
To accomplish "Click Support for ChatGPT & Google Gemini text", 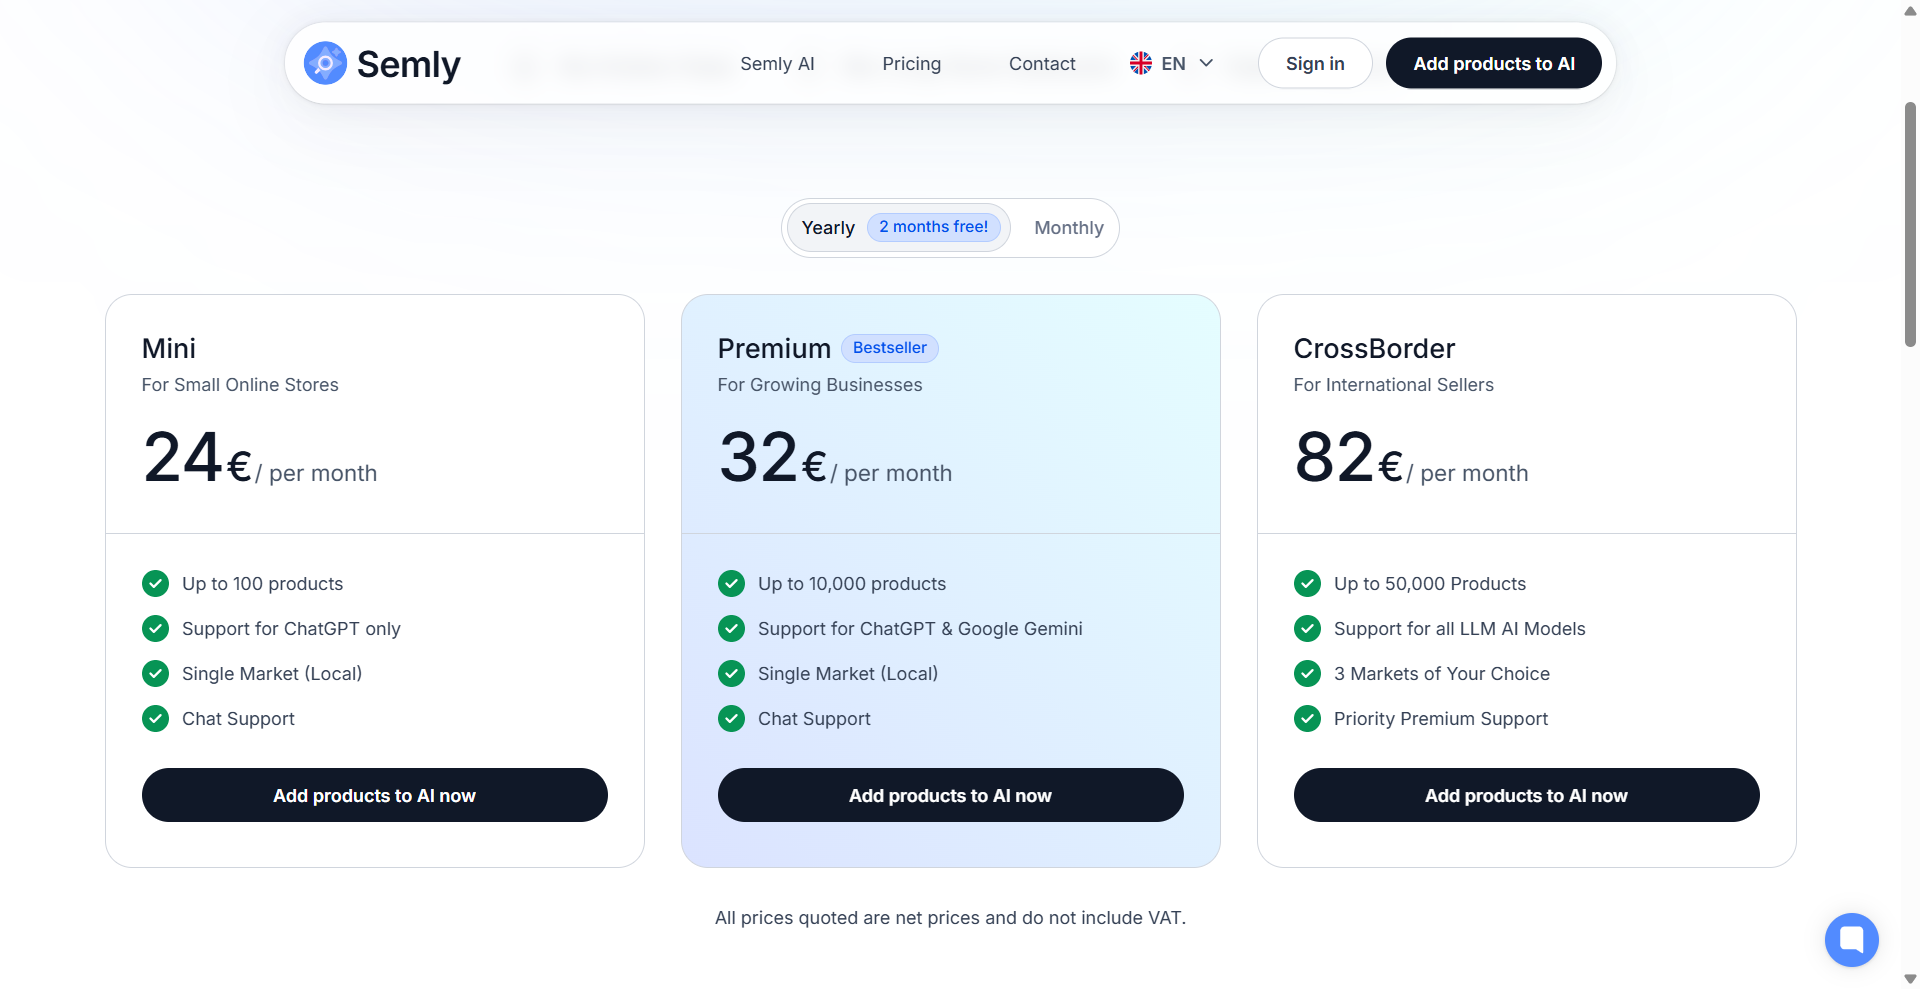I will pyautogui.click(x=920, y=629).
